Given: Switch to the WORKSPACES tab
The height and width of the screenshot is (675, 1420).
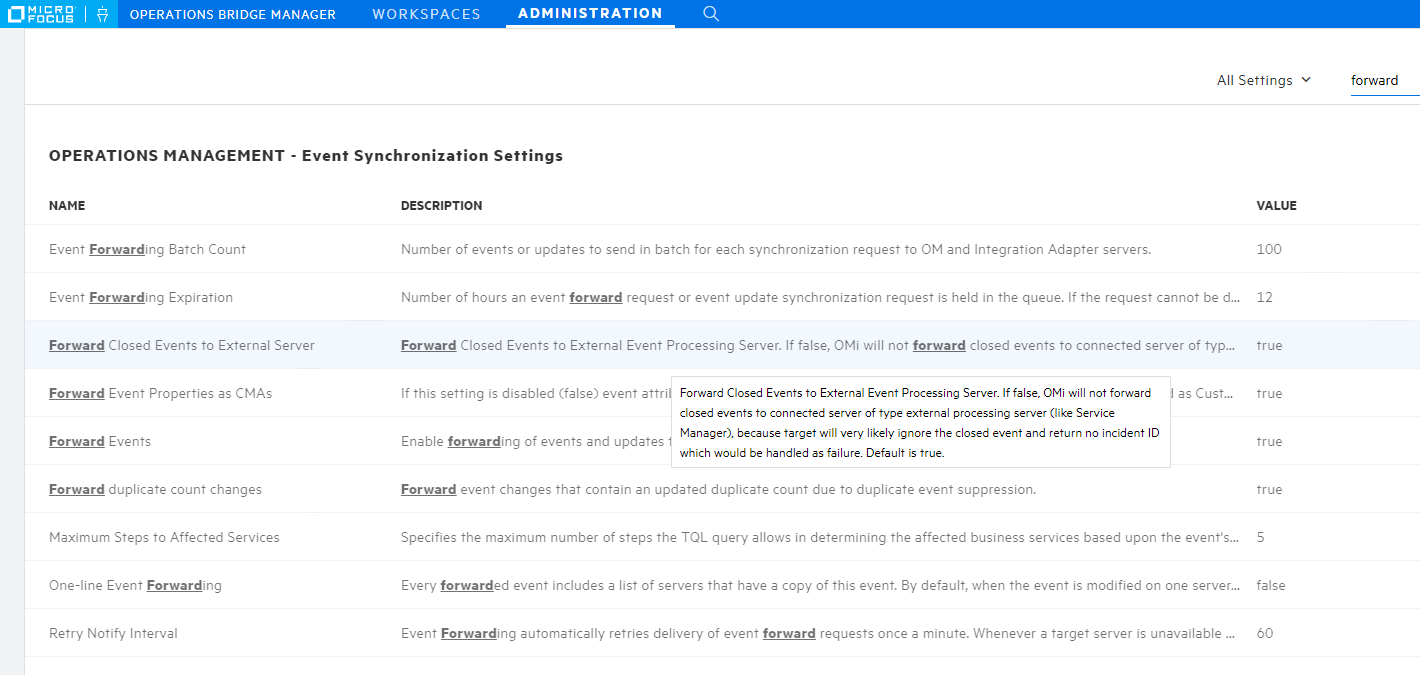Looking at the screenshot, I should pos(426,13).
